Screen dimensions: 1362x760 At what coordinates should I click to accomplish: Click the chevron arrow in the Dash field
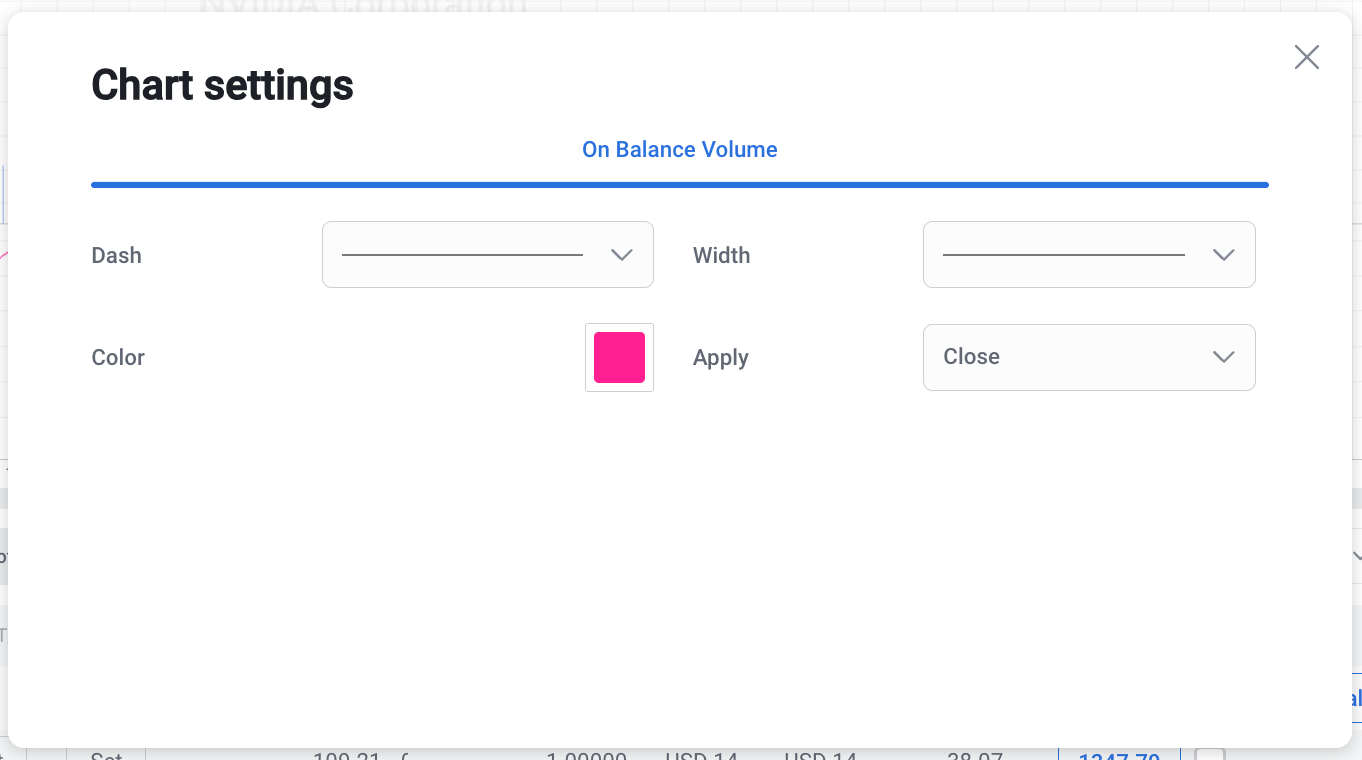click(x=621, y=255)
